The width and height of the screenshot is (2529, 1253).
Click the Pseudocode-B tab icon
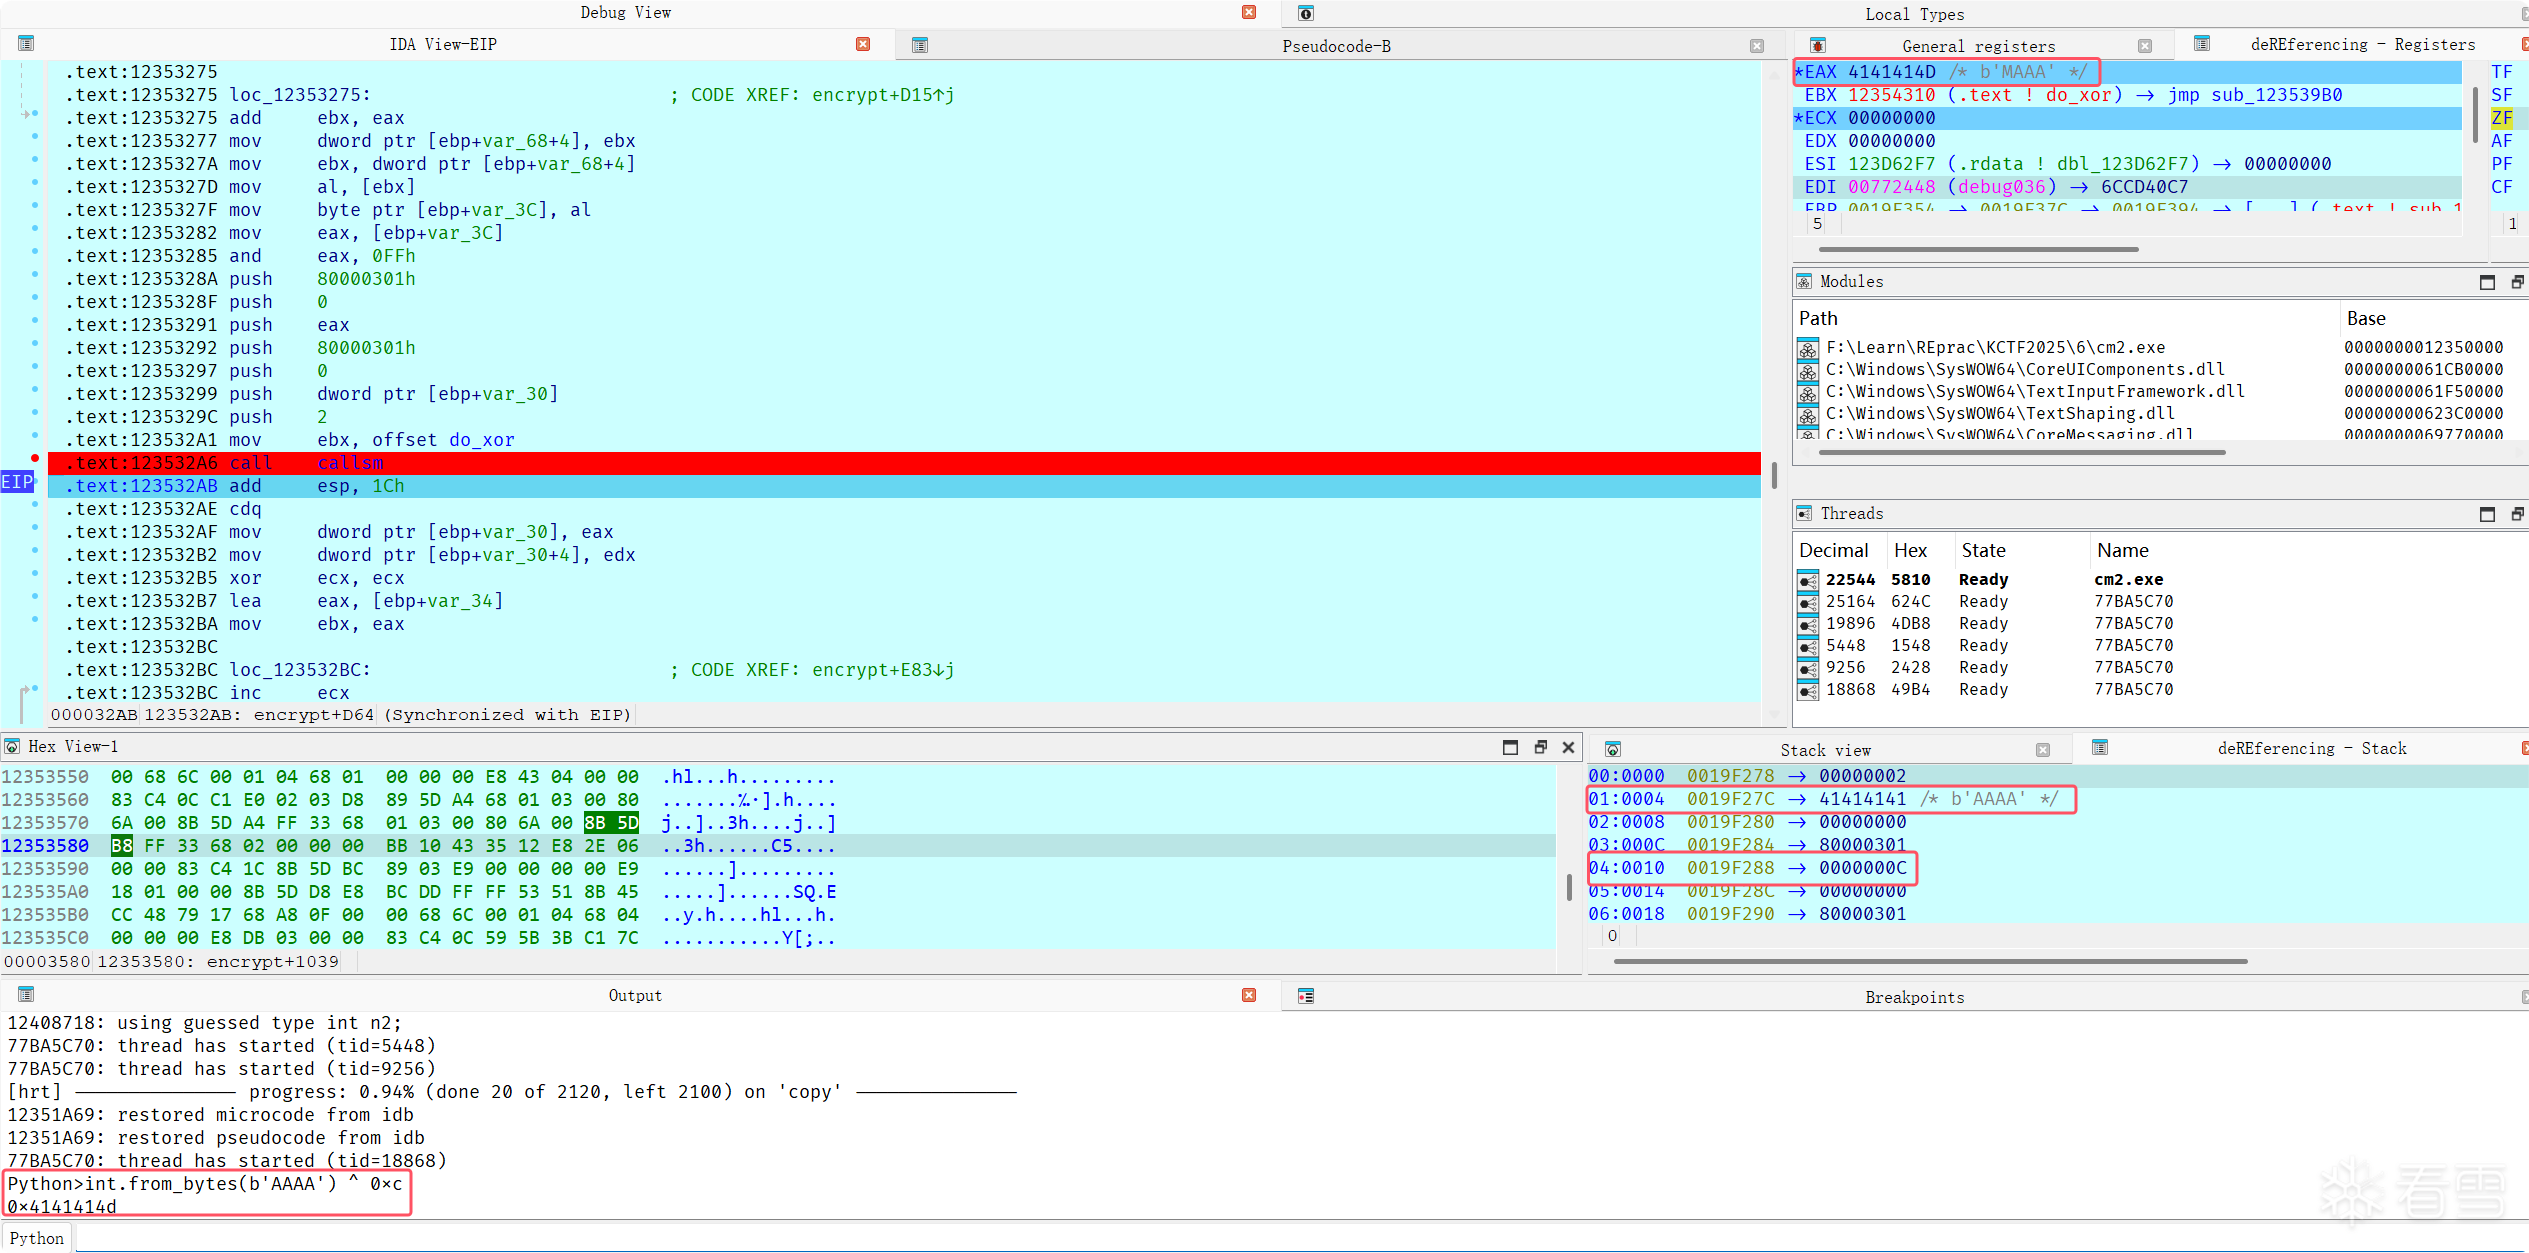[x=920, y=45]
